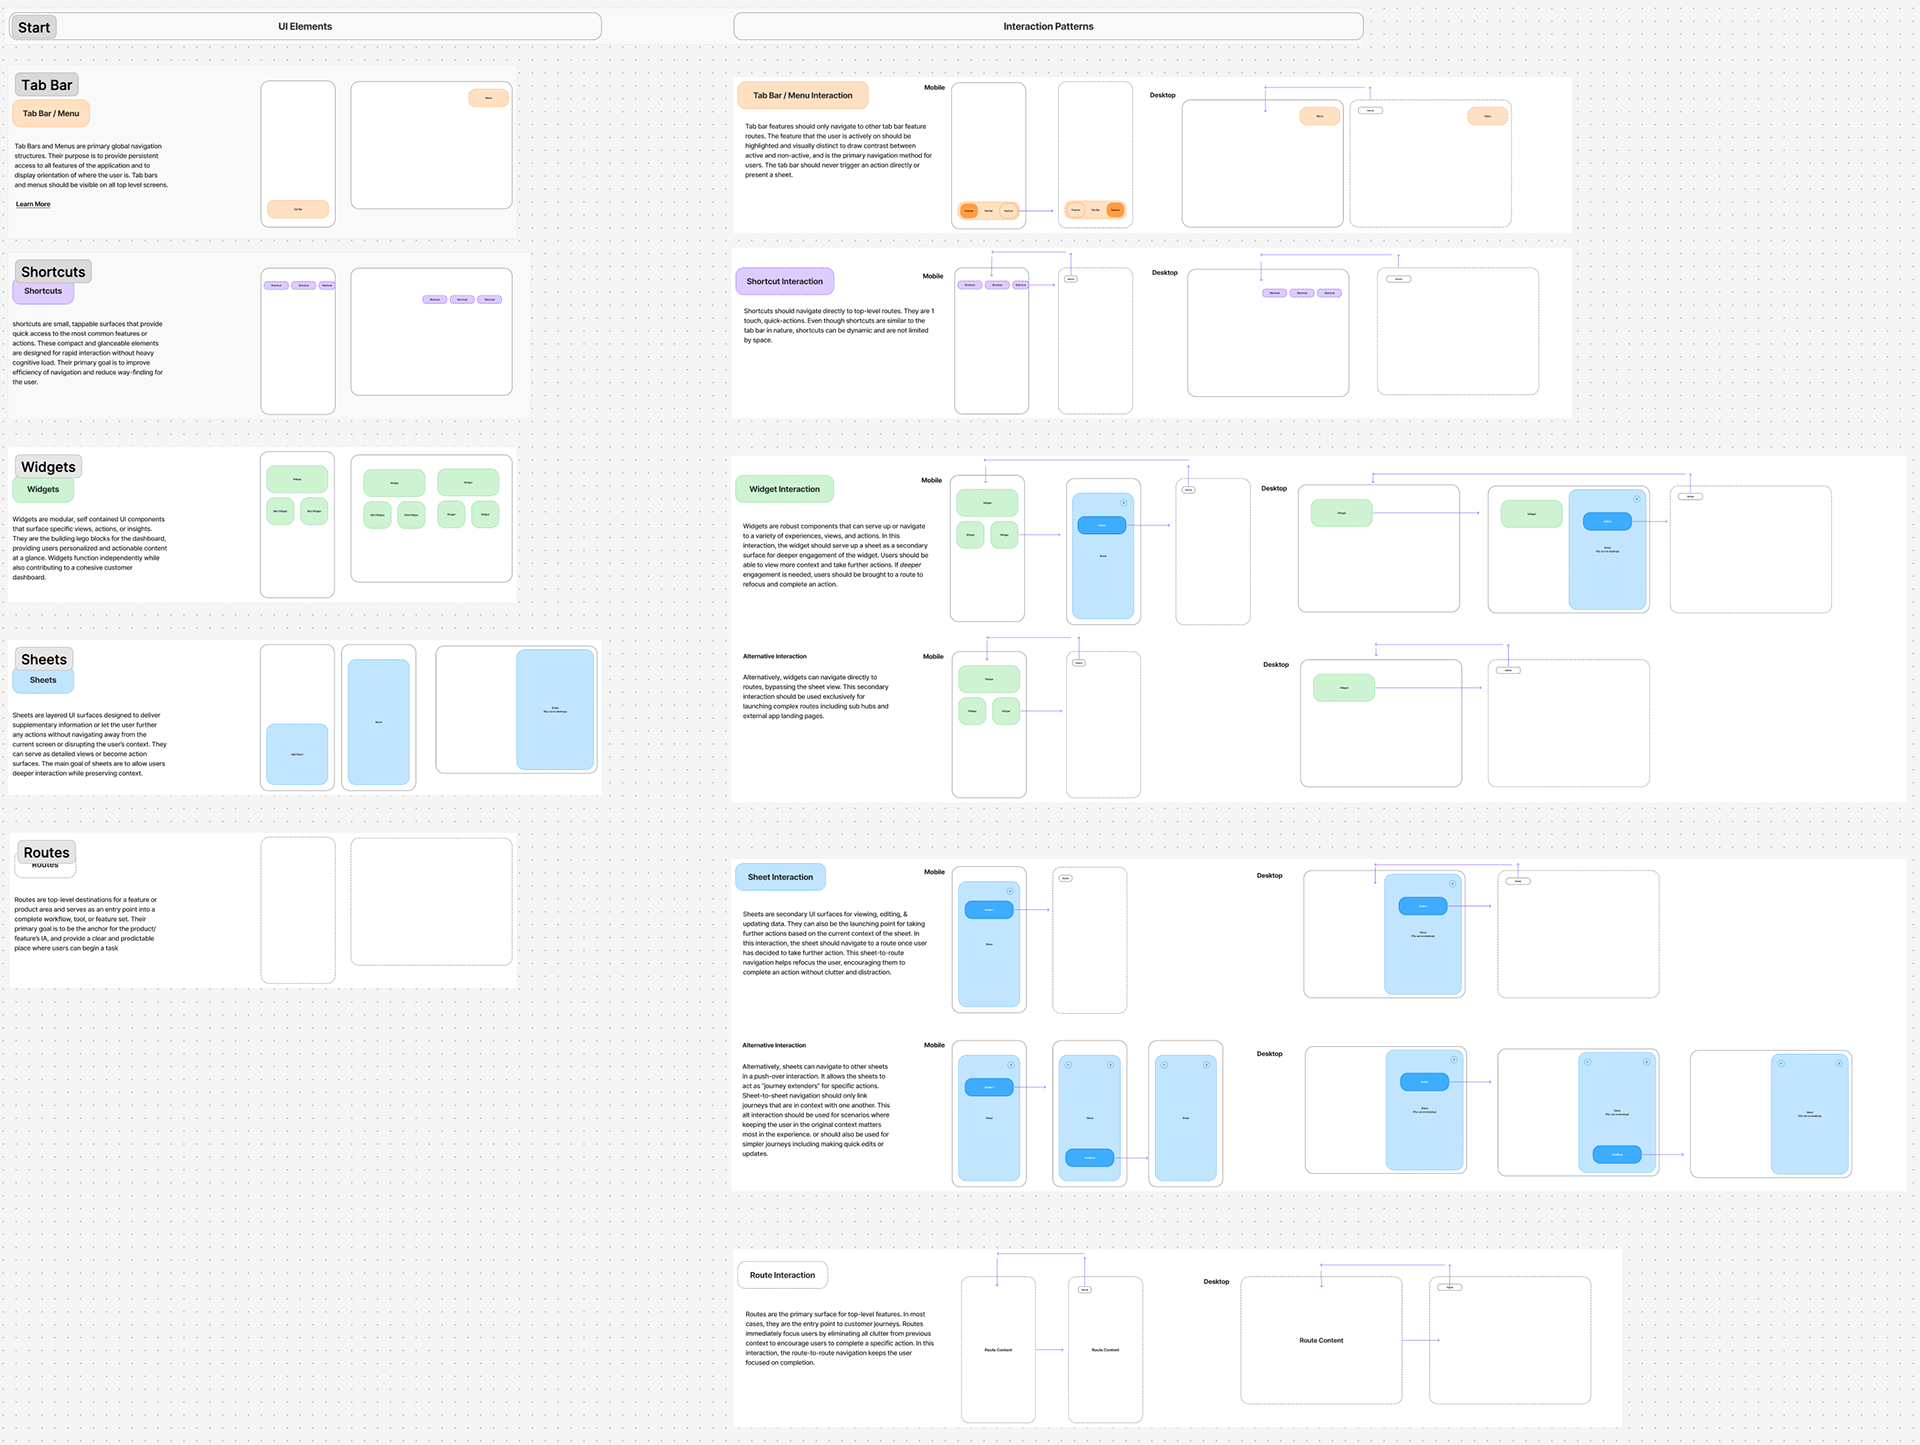Click the blue Sheet Interaction label

[x=780, y=877]
